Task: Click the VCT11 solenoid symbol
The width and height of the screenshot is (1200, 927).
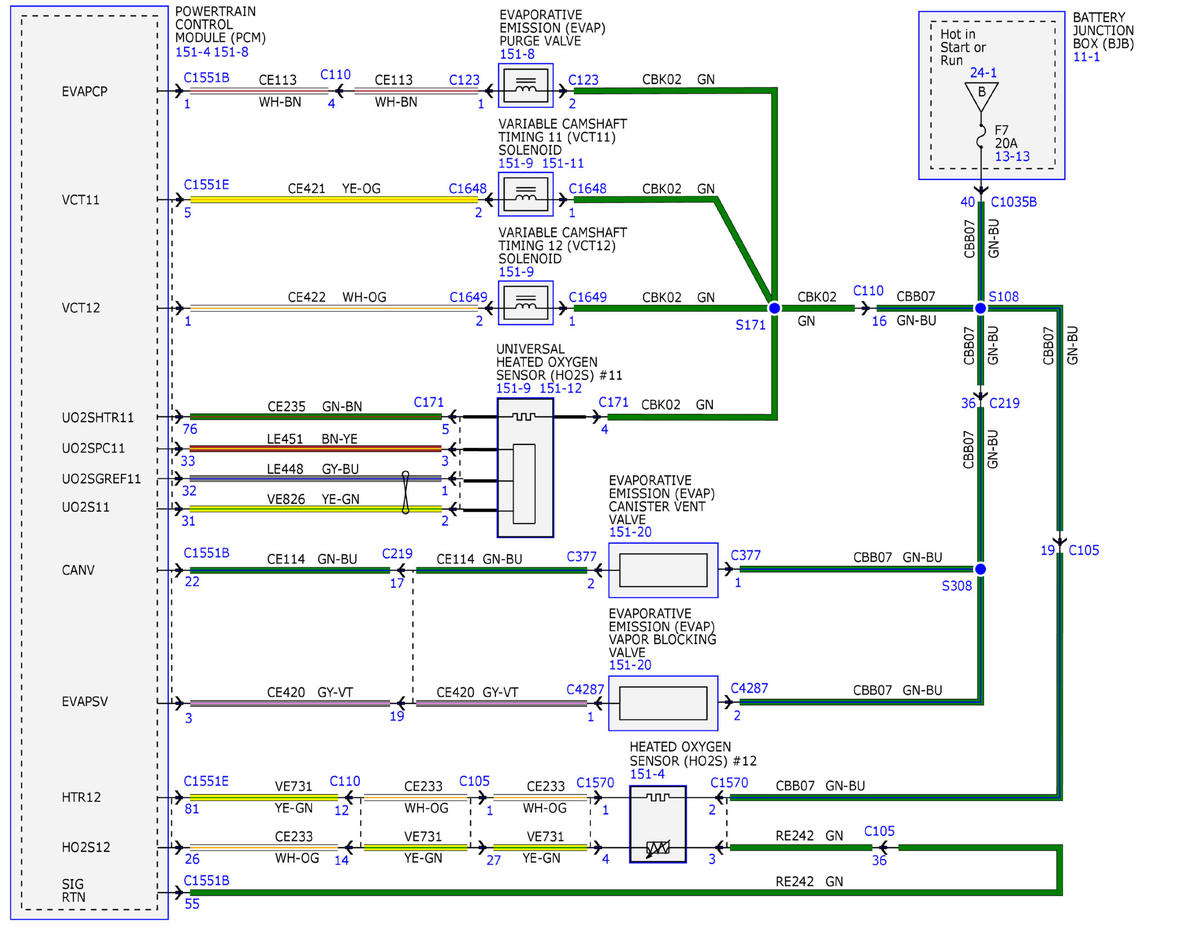Action: coord(525,199)
